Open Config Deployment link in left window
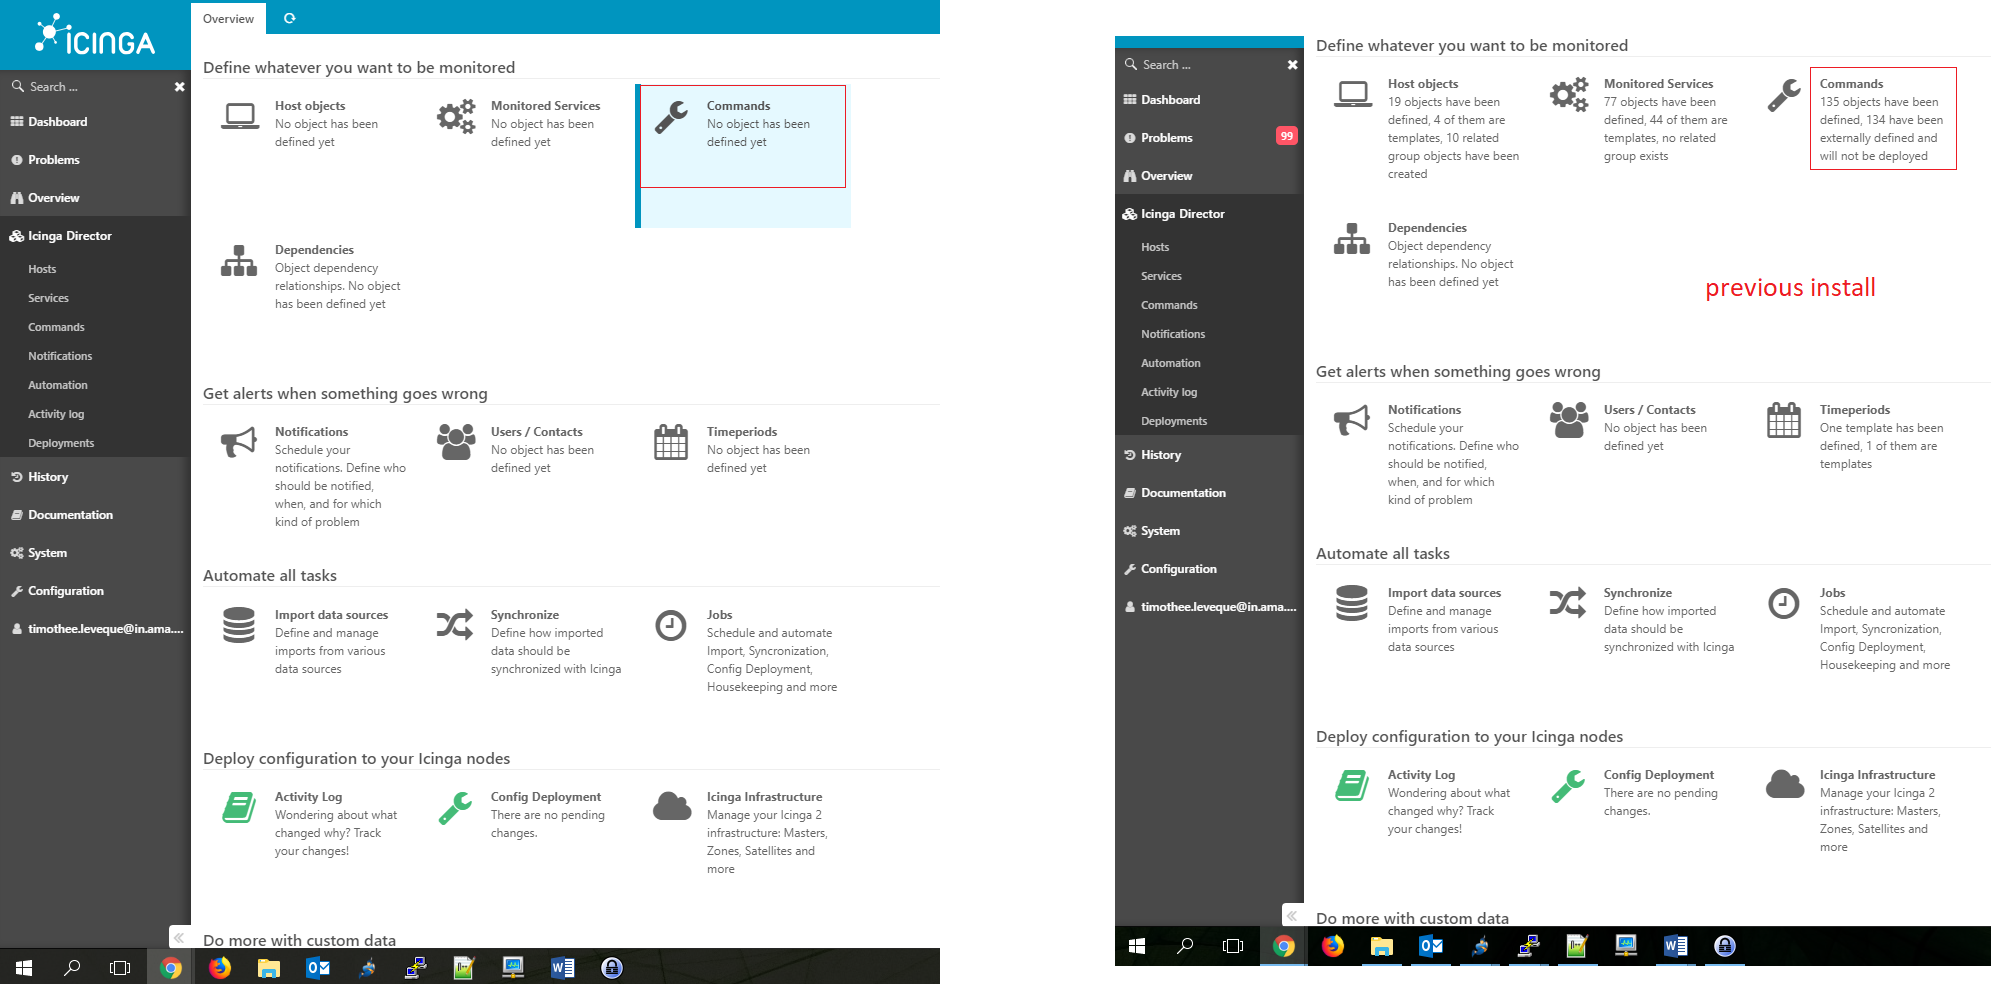 [x=546, y=797]
